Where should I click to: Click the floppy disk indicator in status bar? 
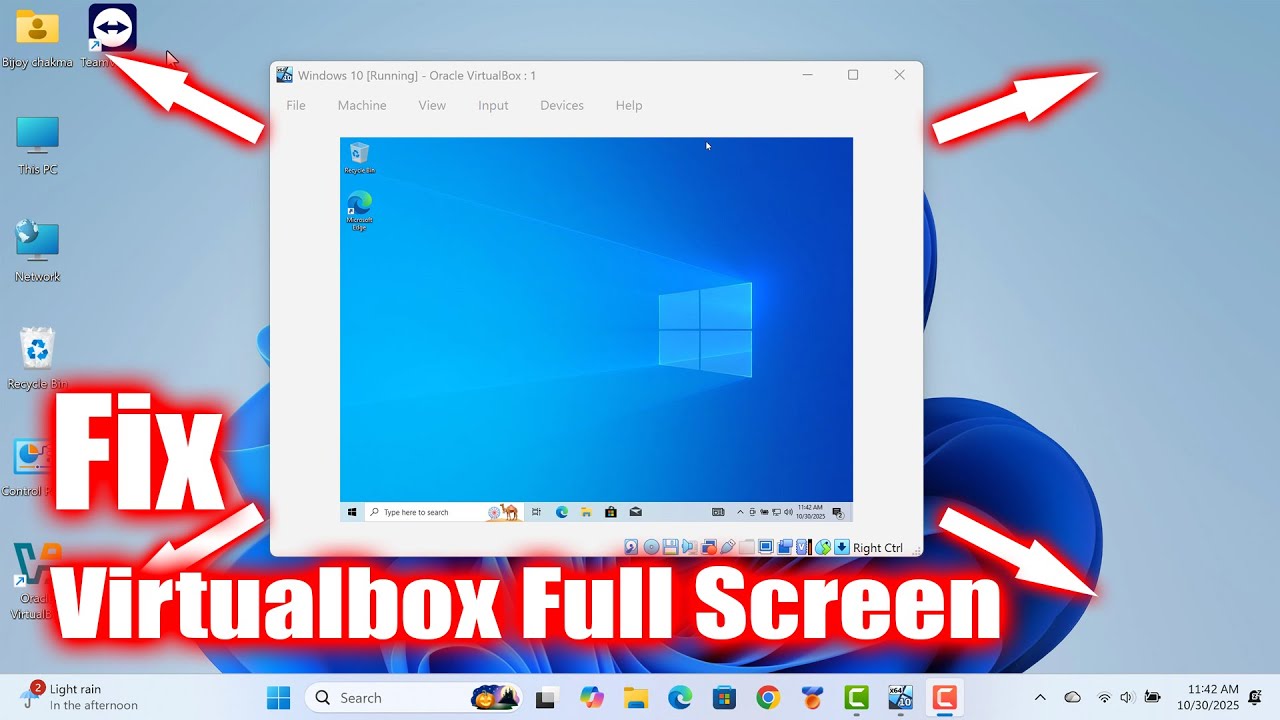point(670,547)
